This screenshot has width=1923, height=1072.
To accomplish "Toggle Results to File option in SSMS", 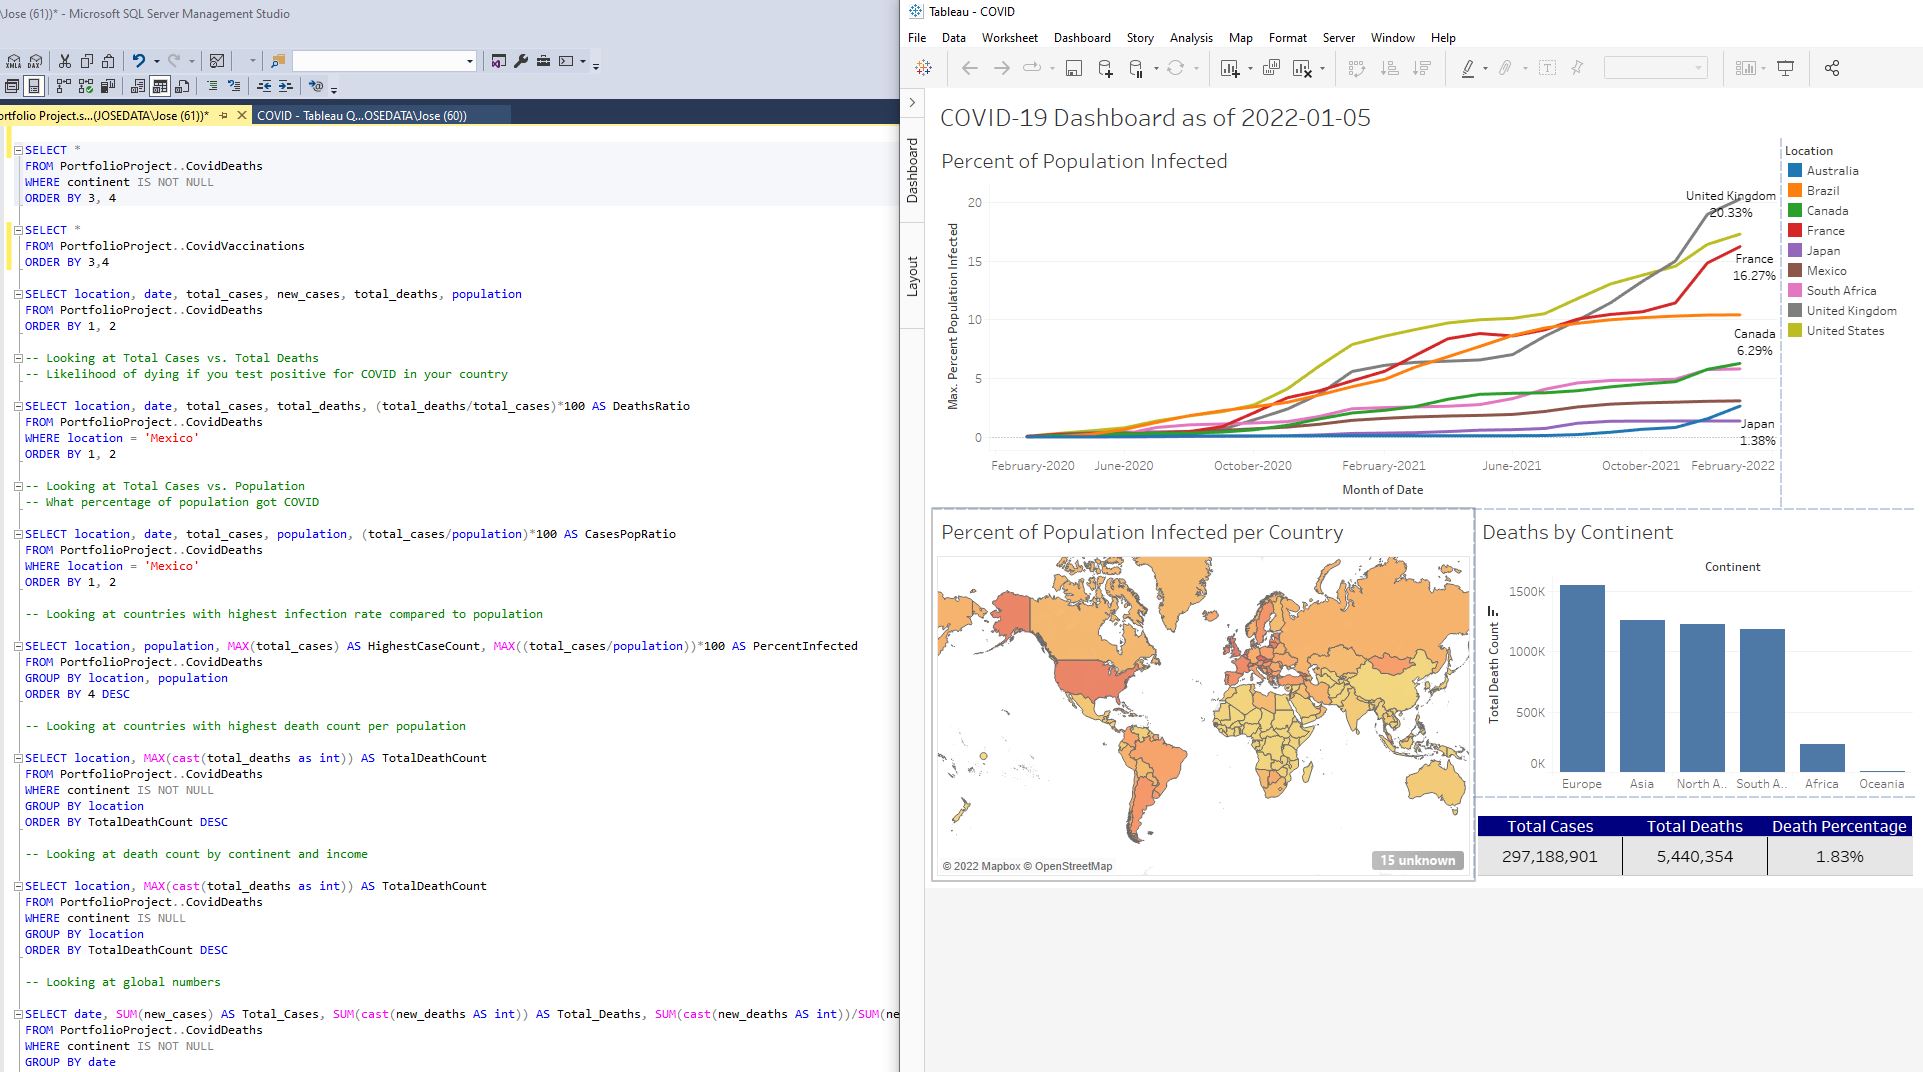I will pyautogui.click(x=182, y=86).
